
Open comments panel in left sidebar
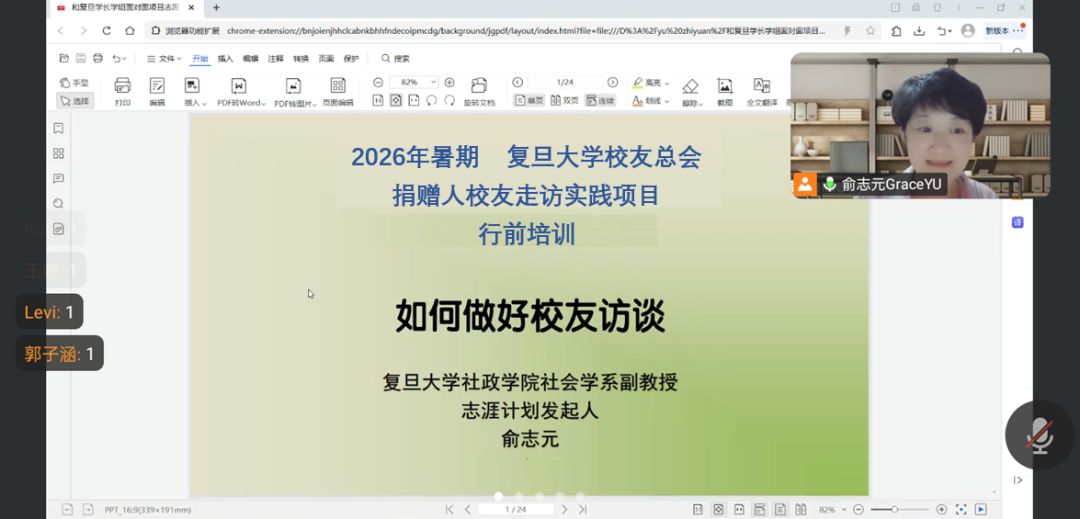point(59,178)
